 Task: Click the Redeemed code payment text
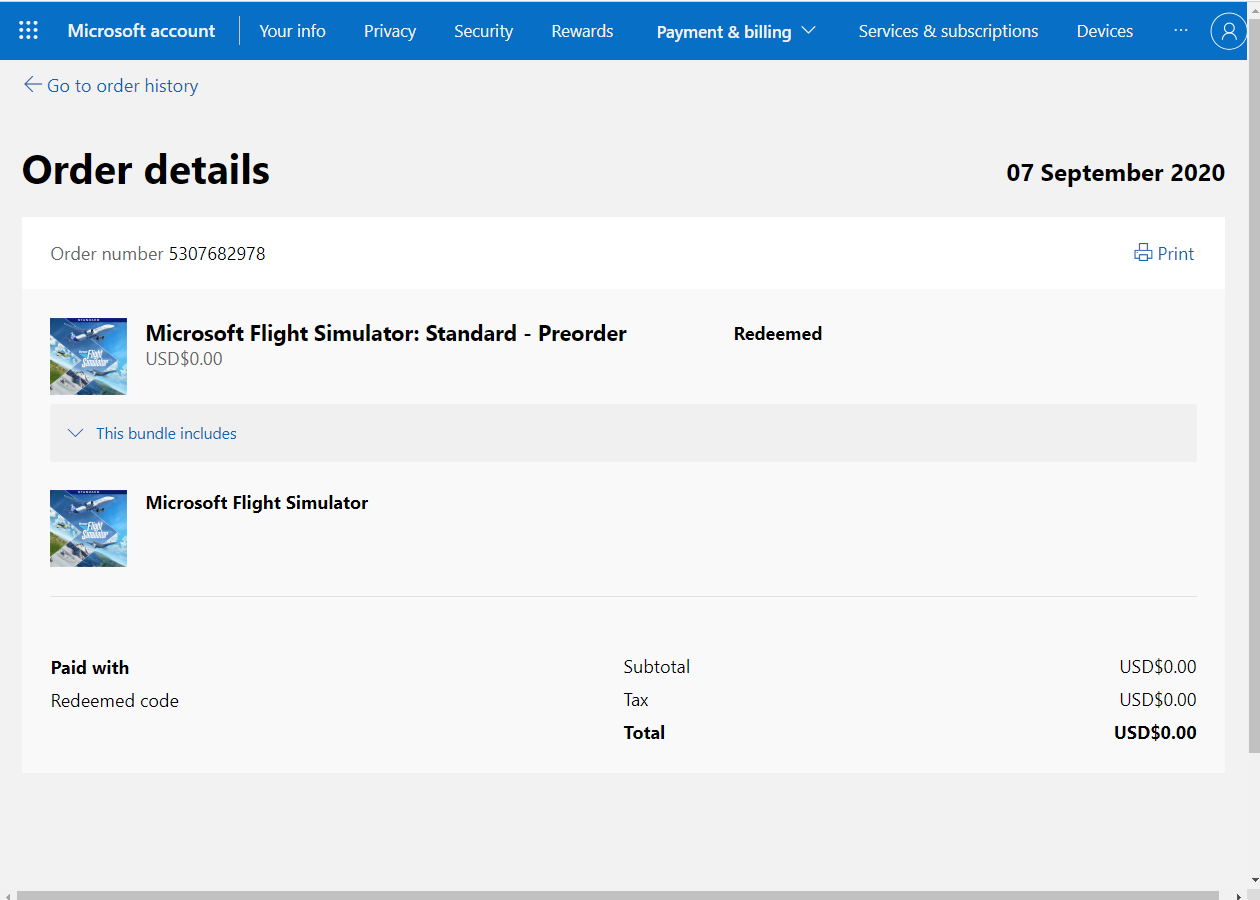coord(115,701)
